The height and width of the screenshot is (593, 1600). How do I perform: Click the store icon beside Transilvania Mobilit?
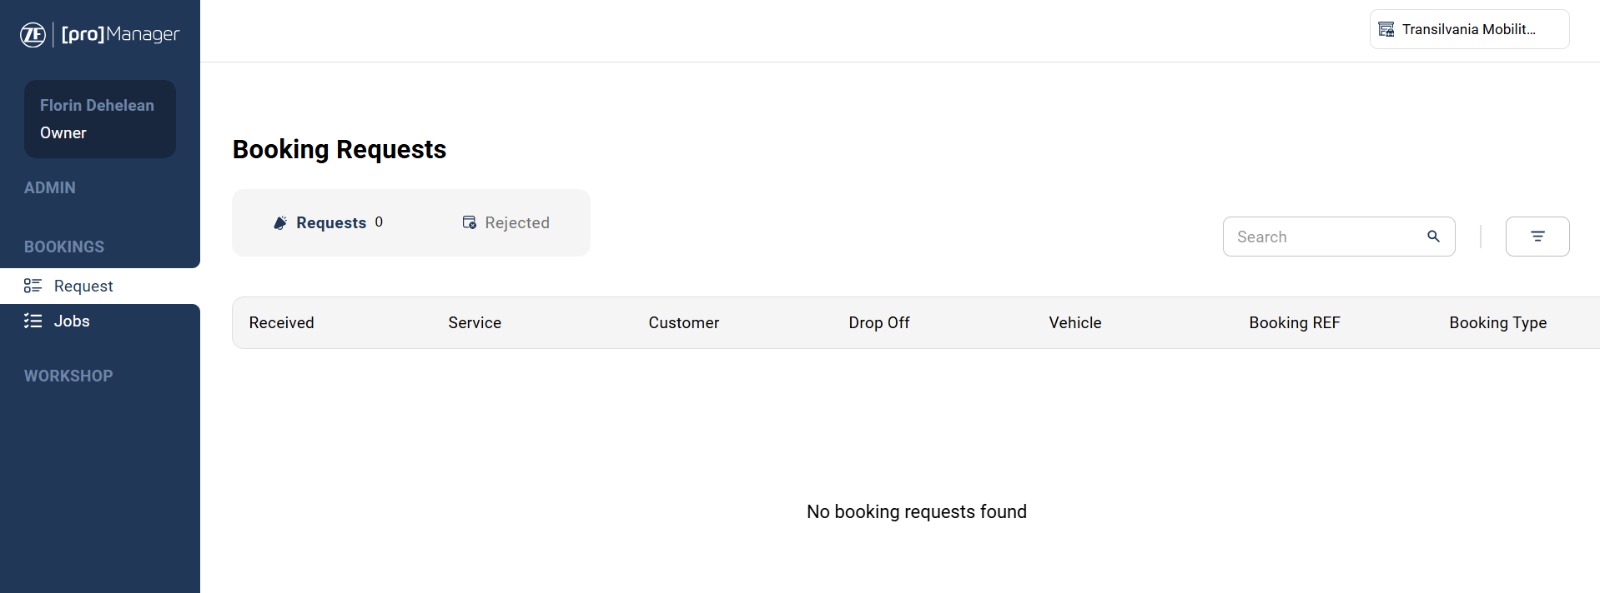coord(1386,29)
